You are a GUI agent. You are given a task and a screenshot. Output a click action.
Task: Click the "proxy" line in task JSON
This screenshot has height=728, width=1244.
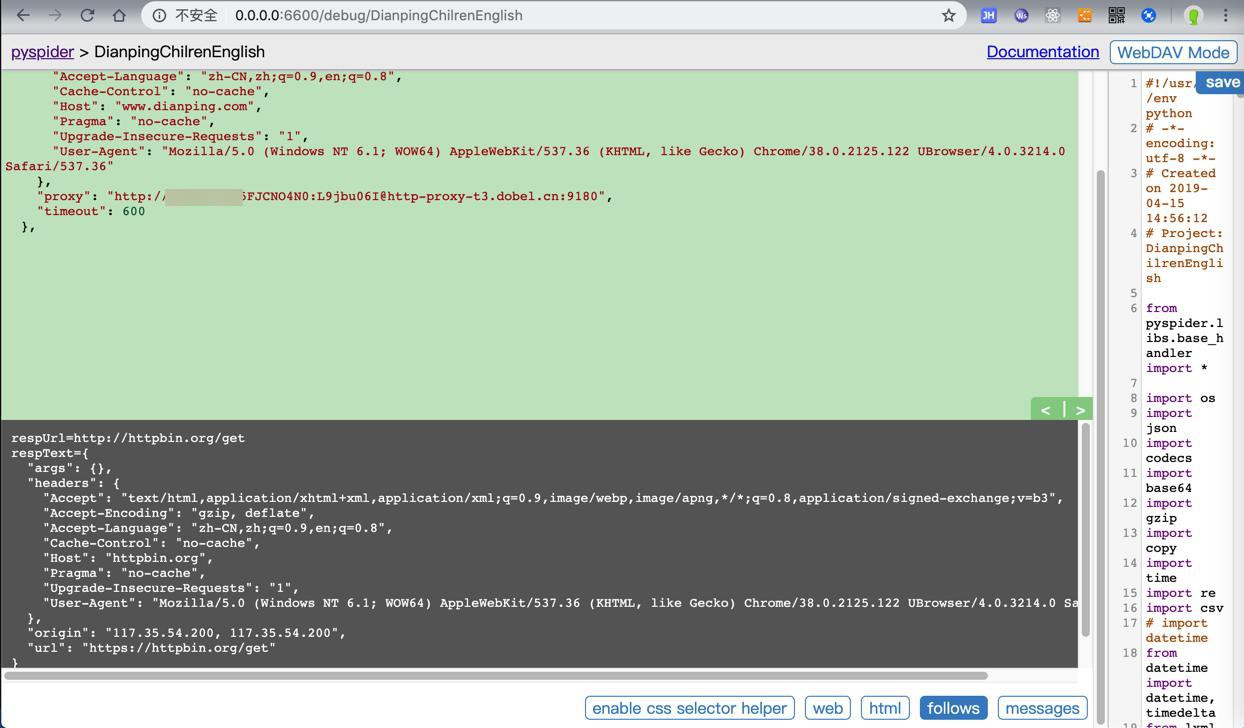(x=325, y=196)
